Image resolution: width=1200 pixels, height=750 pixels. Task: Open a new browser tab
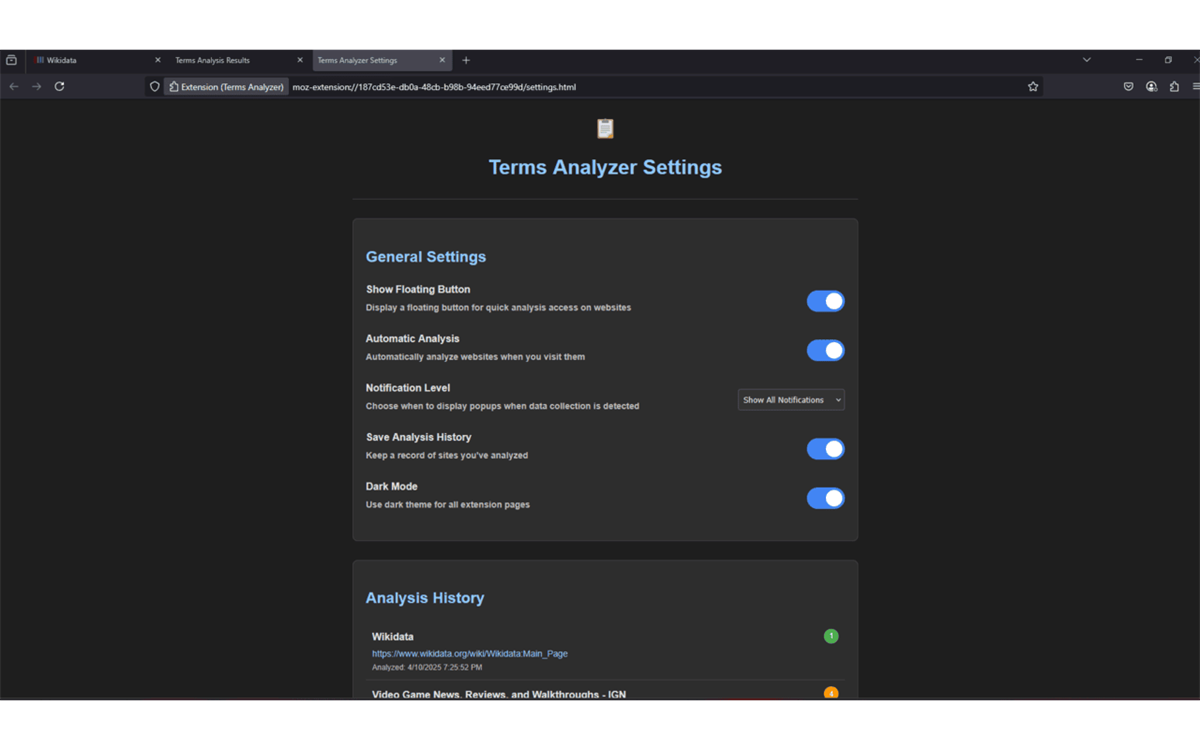tap(466, 60)
